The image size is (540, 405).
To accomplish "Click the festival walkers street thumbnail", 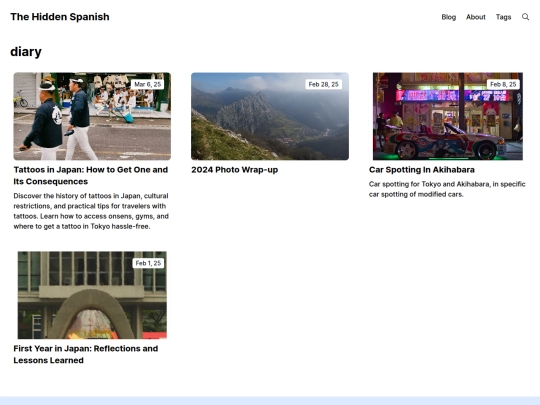I will [x=92, y=116].
